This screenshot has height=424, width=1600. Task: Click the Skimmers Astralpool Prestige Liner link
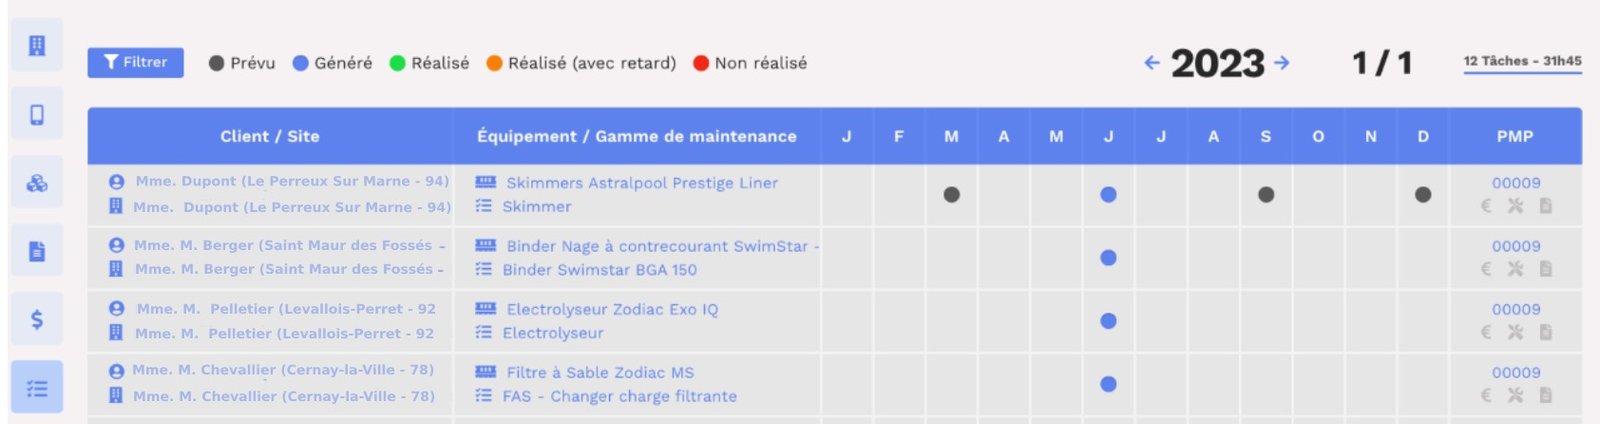[x=642, y=183]
